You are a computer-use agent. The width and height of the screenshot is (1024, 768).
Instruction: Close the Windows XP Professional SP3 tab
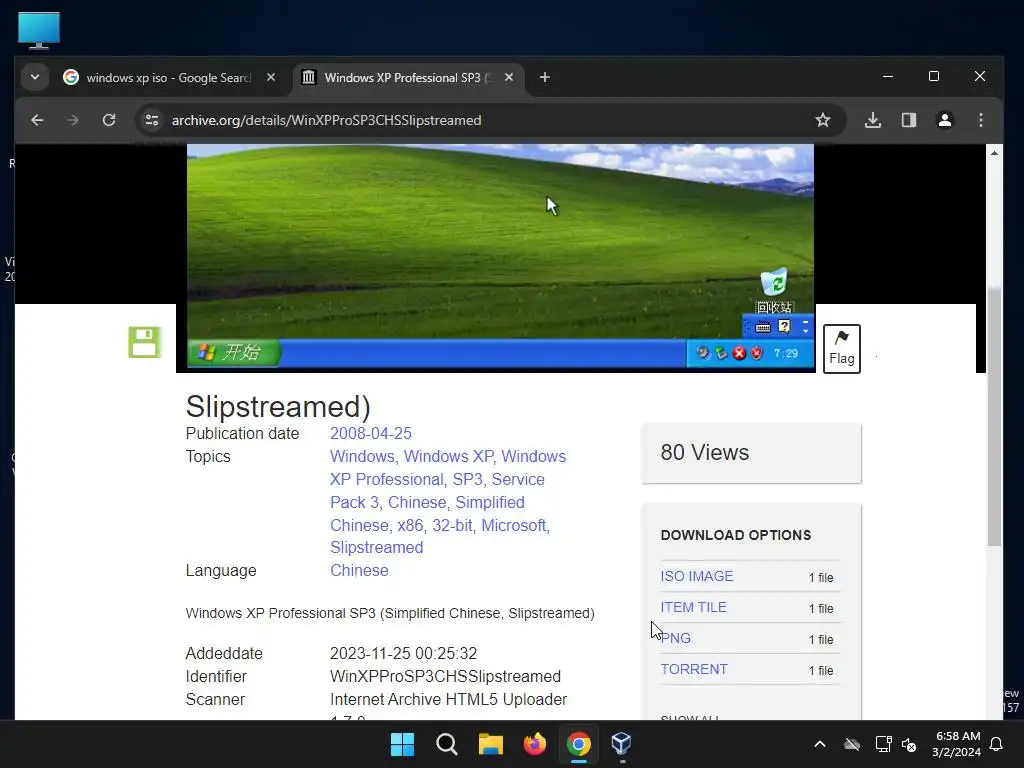pos(509,77)
